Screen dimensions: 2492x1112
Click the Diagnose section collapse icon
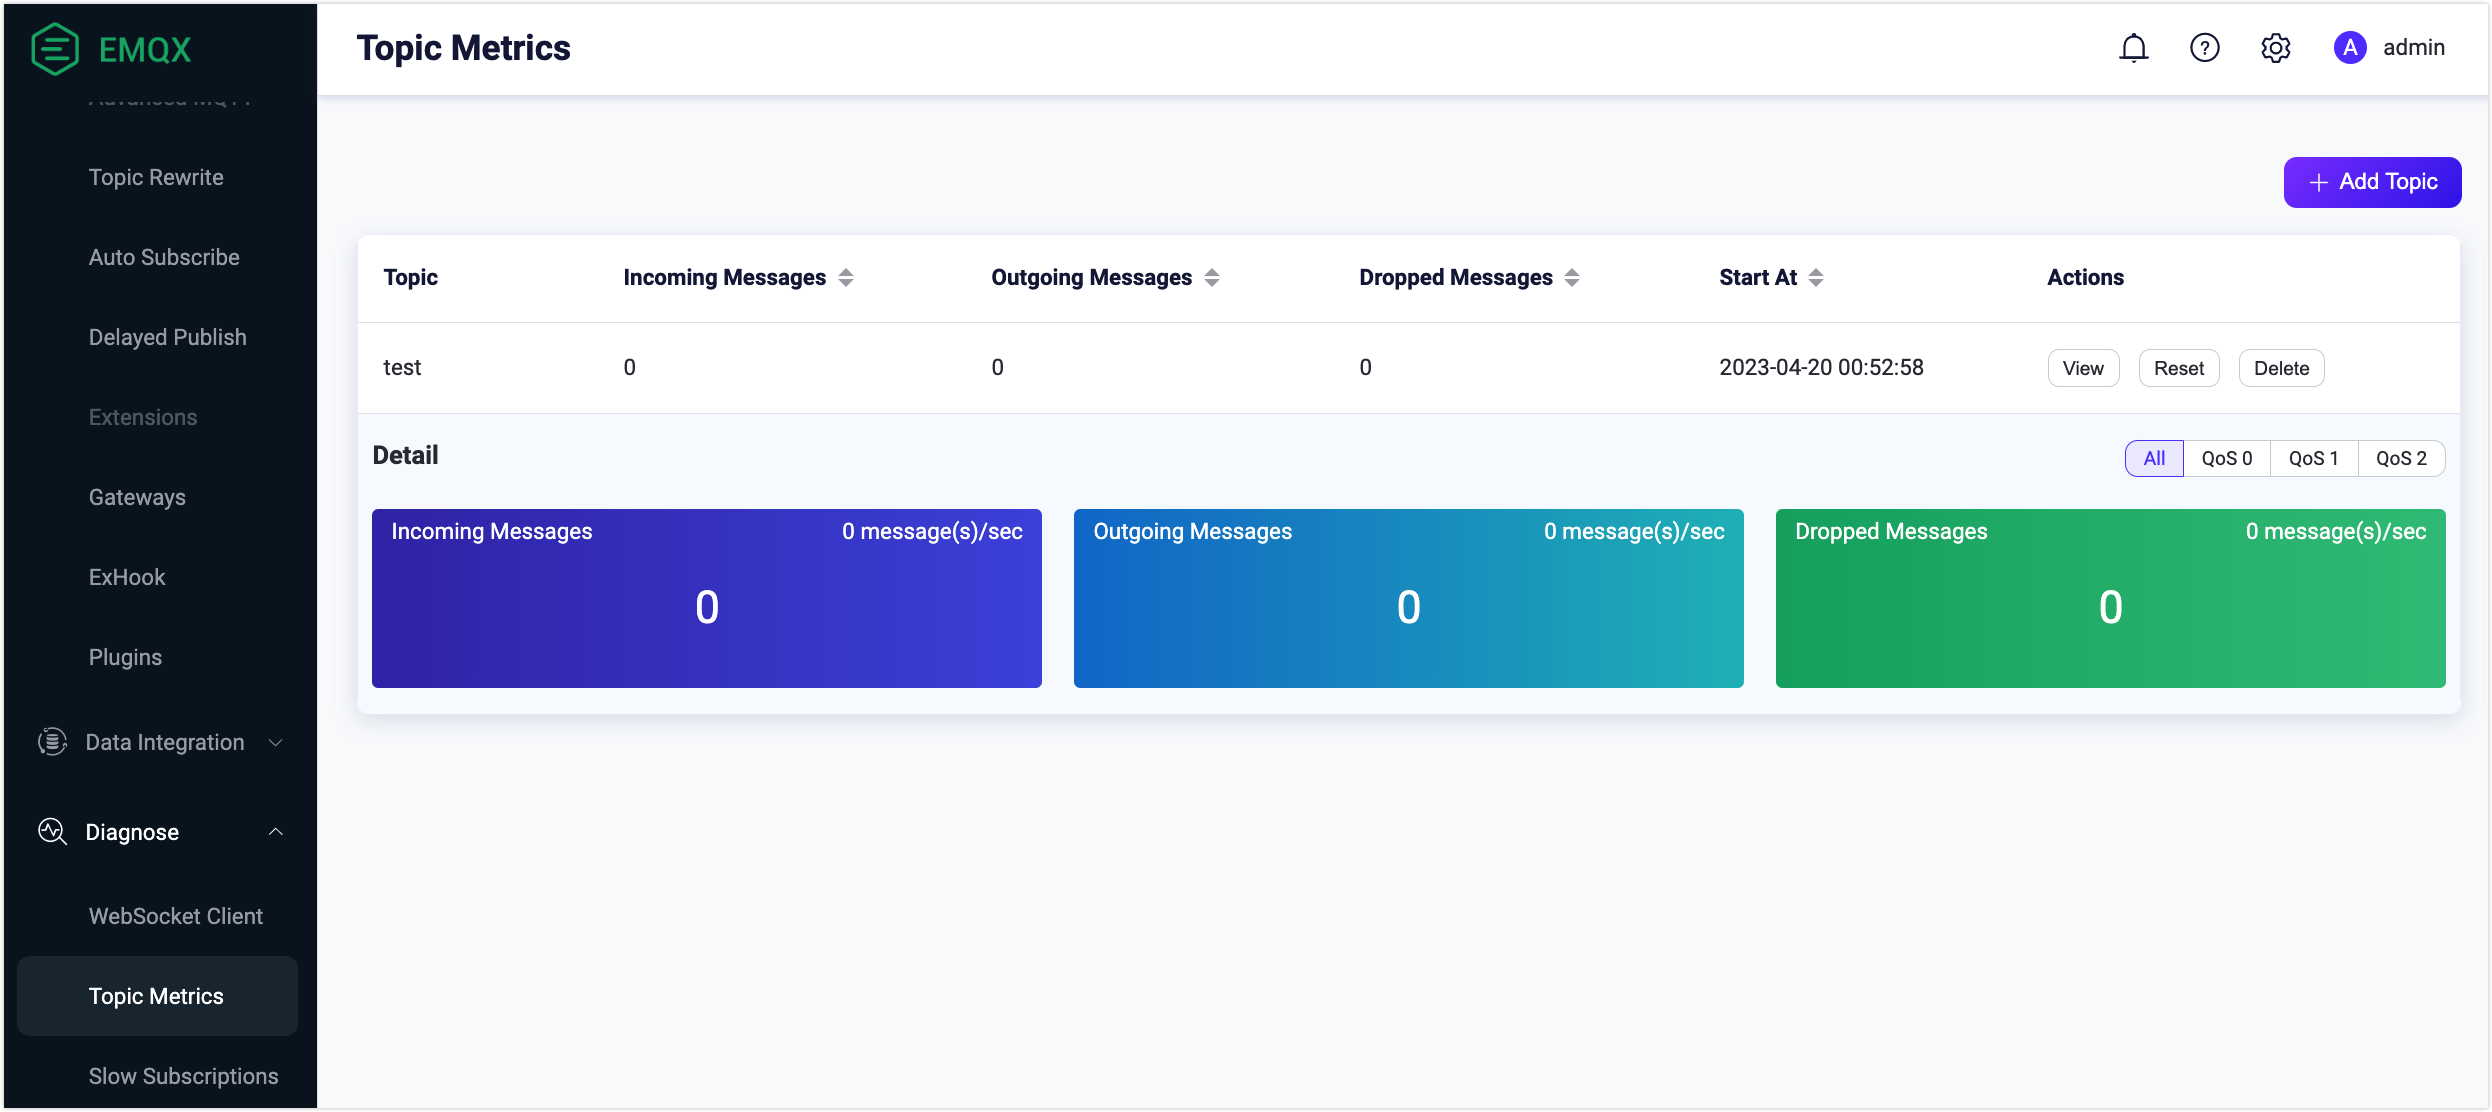tap(277, 831)
